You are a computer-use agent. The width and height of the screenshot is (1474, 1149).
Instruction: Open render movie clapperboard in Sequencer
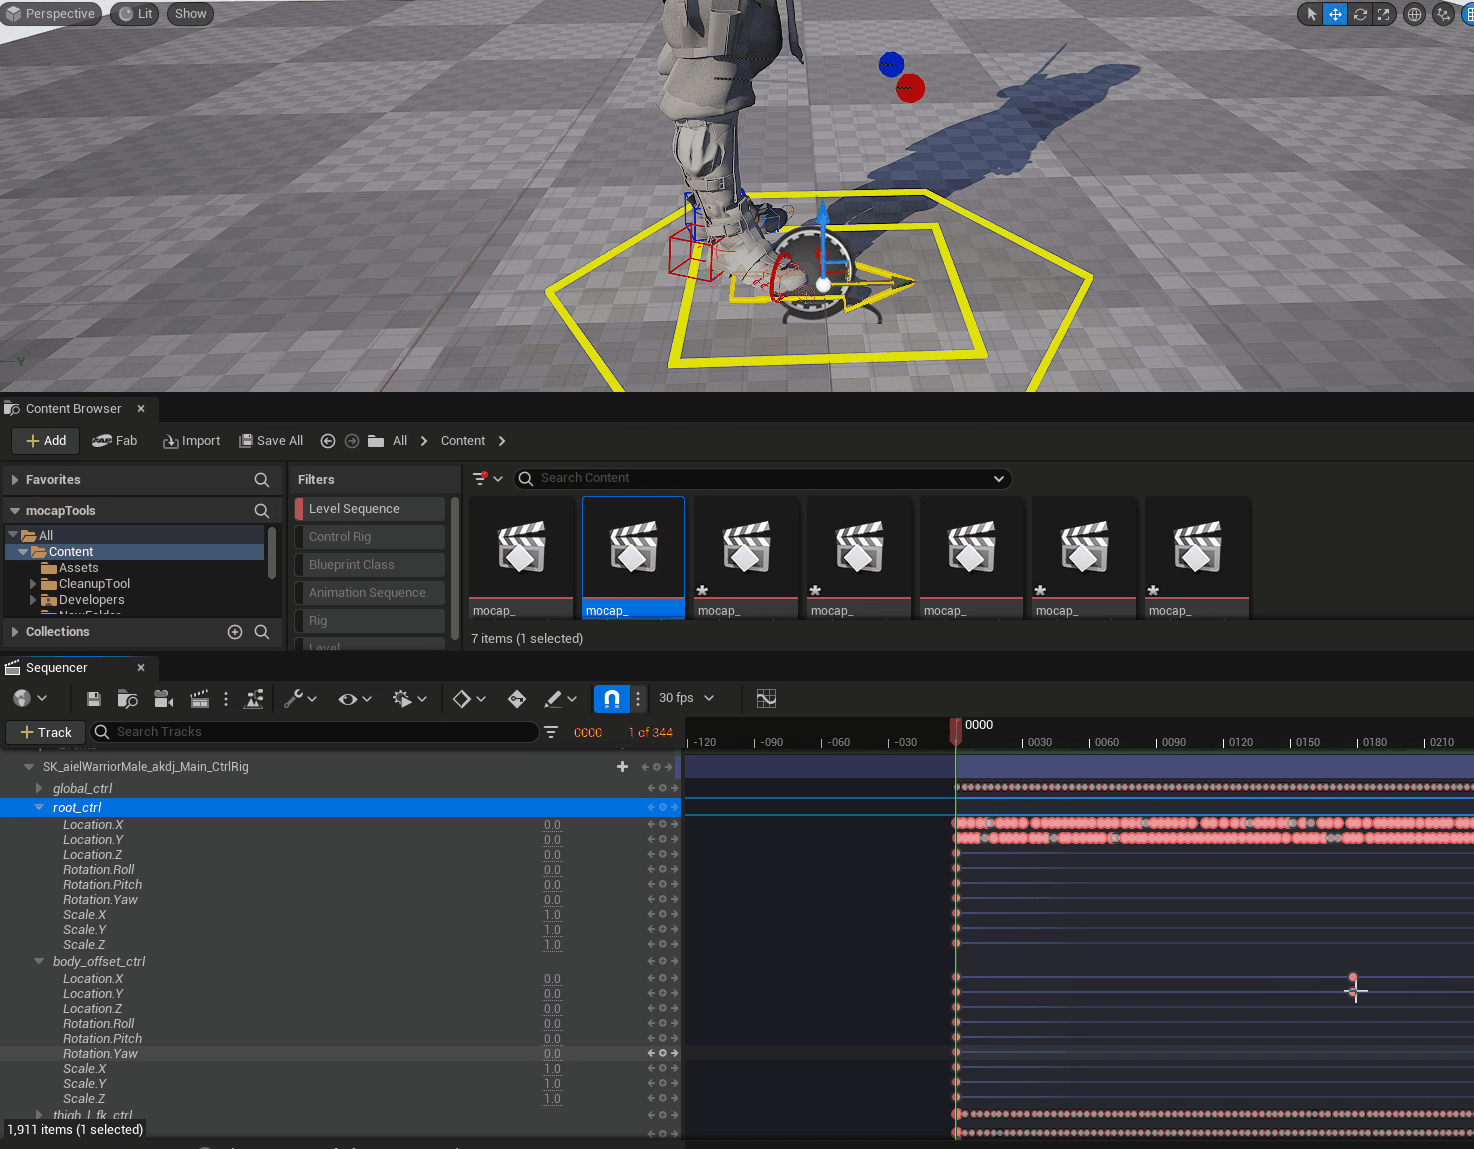pos(200,699)
